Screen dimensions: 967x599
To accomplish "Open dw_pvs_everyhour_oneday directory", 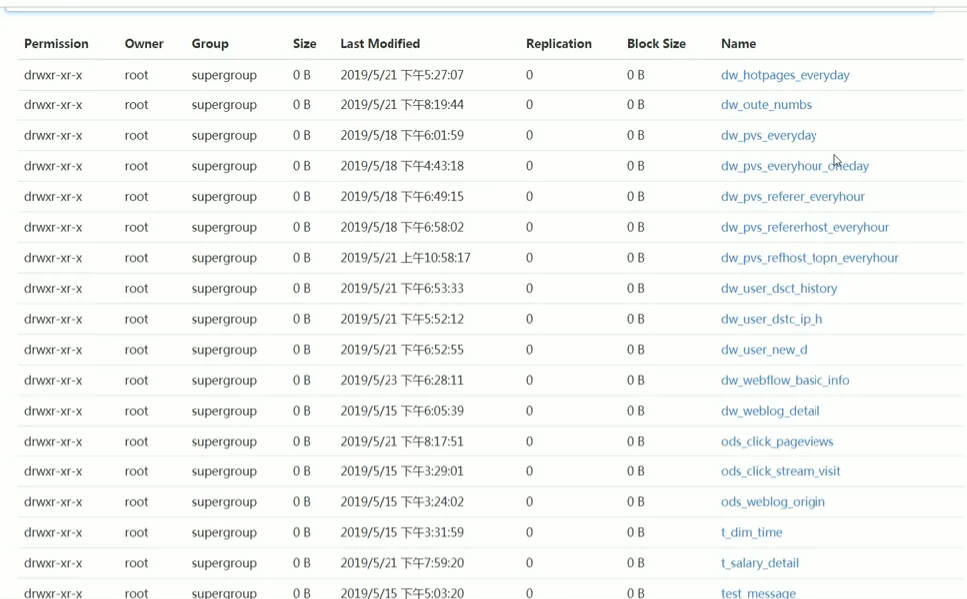I will click(795, 166).
